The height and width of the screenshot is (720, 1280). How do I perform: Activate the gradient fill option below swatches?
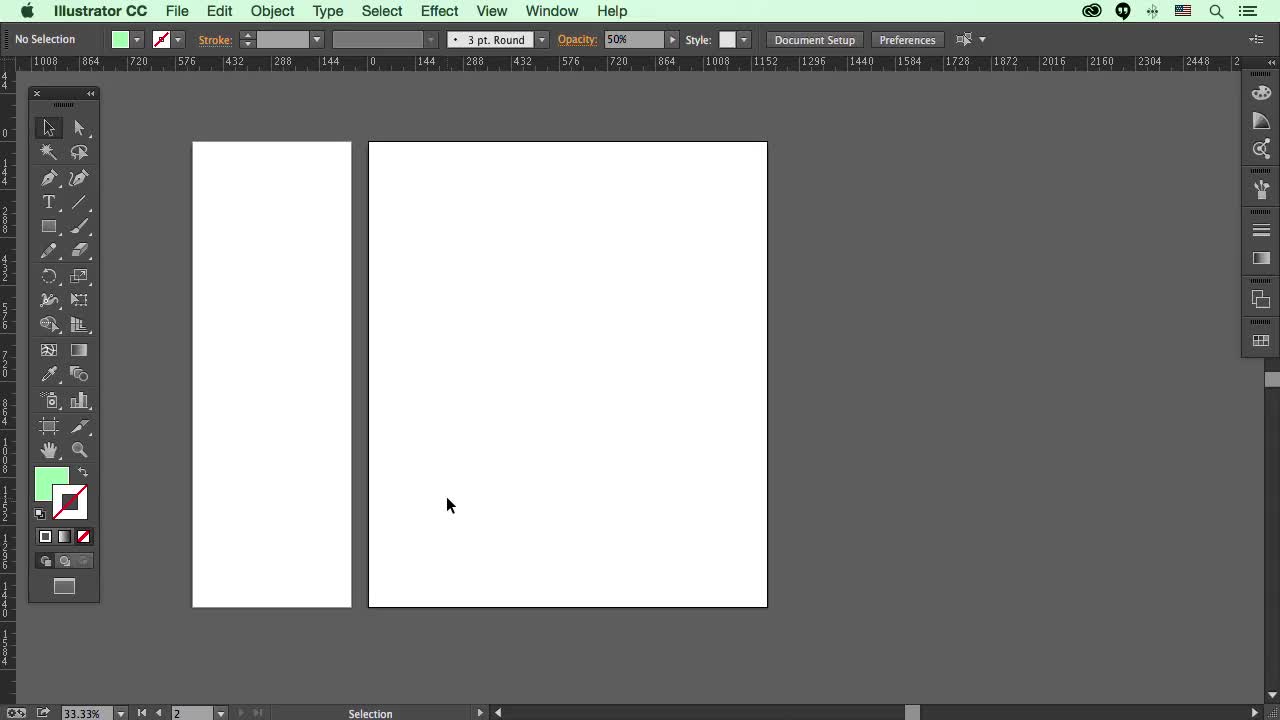click(x=64, y=537)
